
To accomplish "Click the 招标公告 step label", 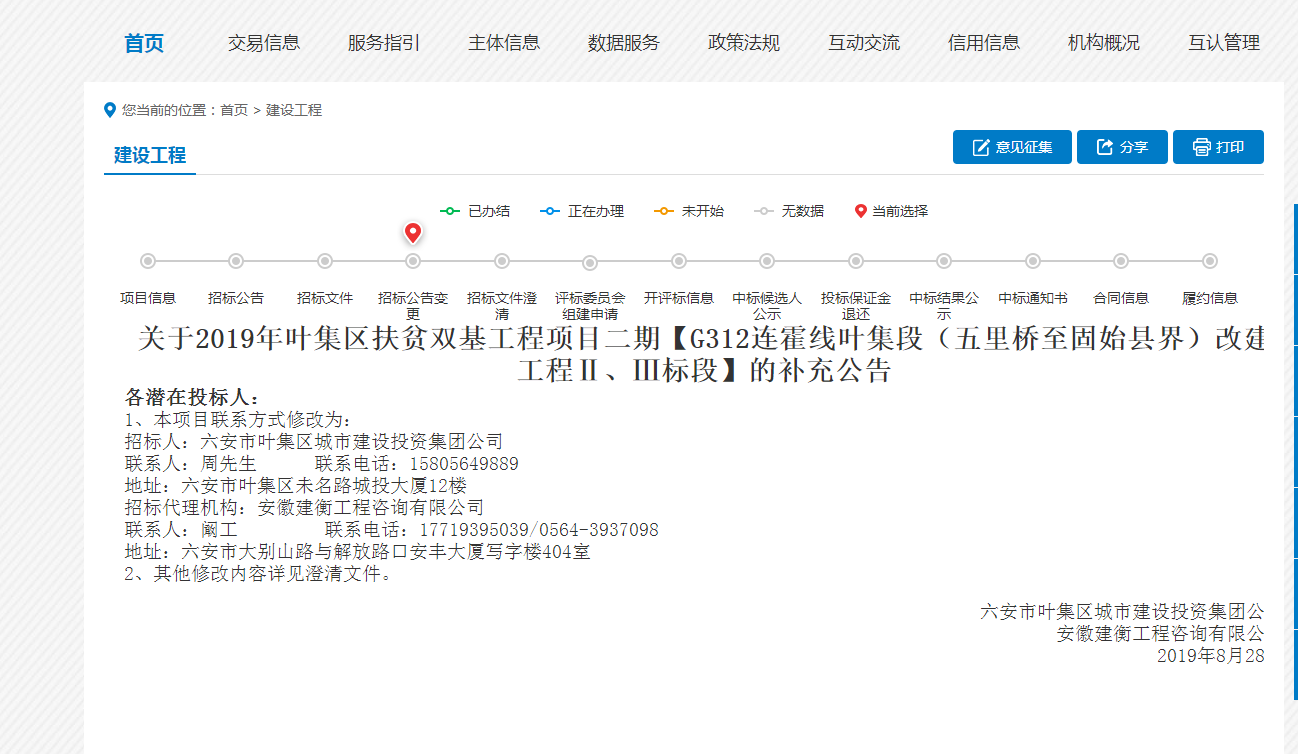I will coord(236,298).
